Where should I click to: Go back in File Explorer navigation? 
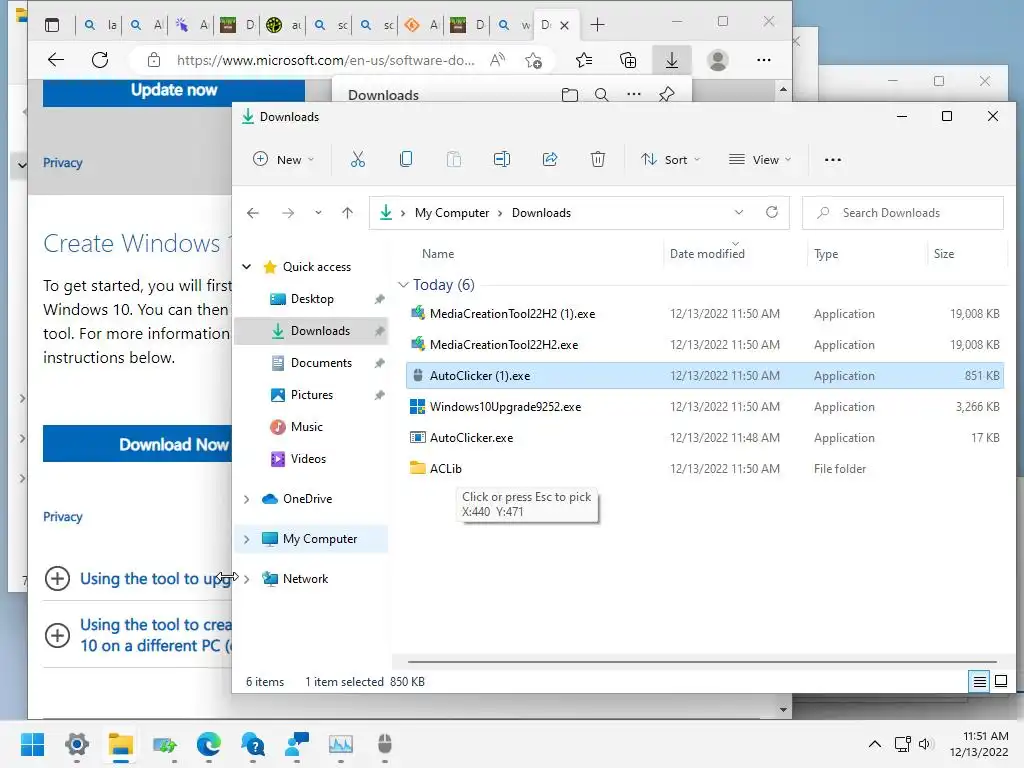(253, 213)
